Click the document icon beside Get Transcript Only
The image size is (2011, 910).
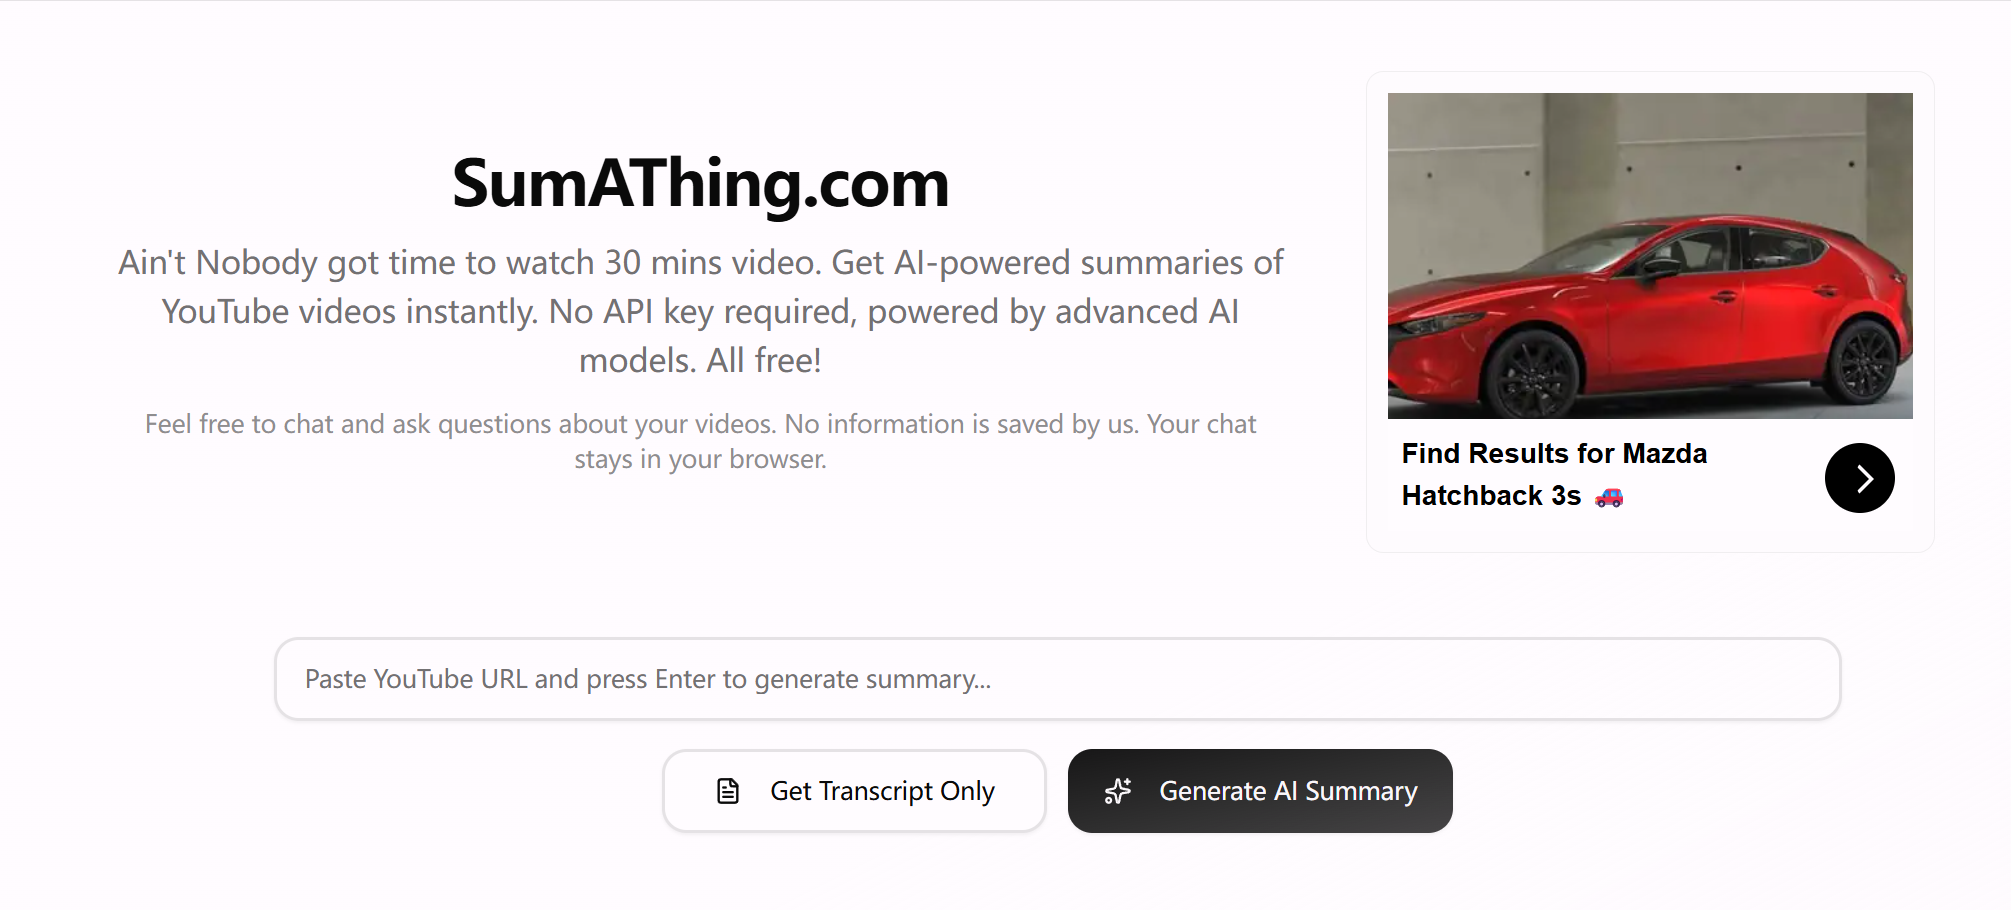tap(728, 791)
